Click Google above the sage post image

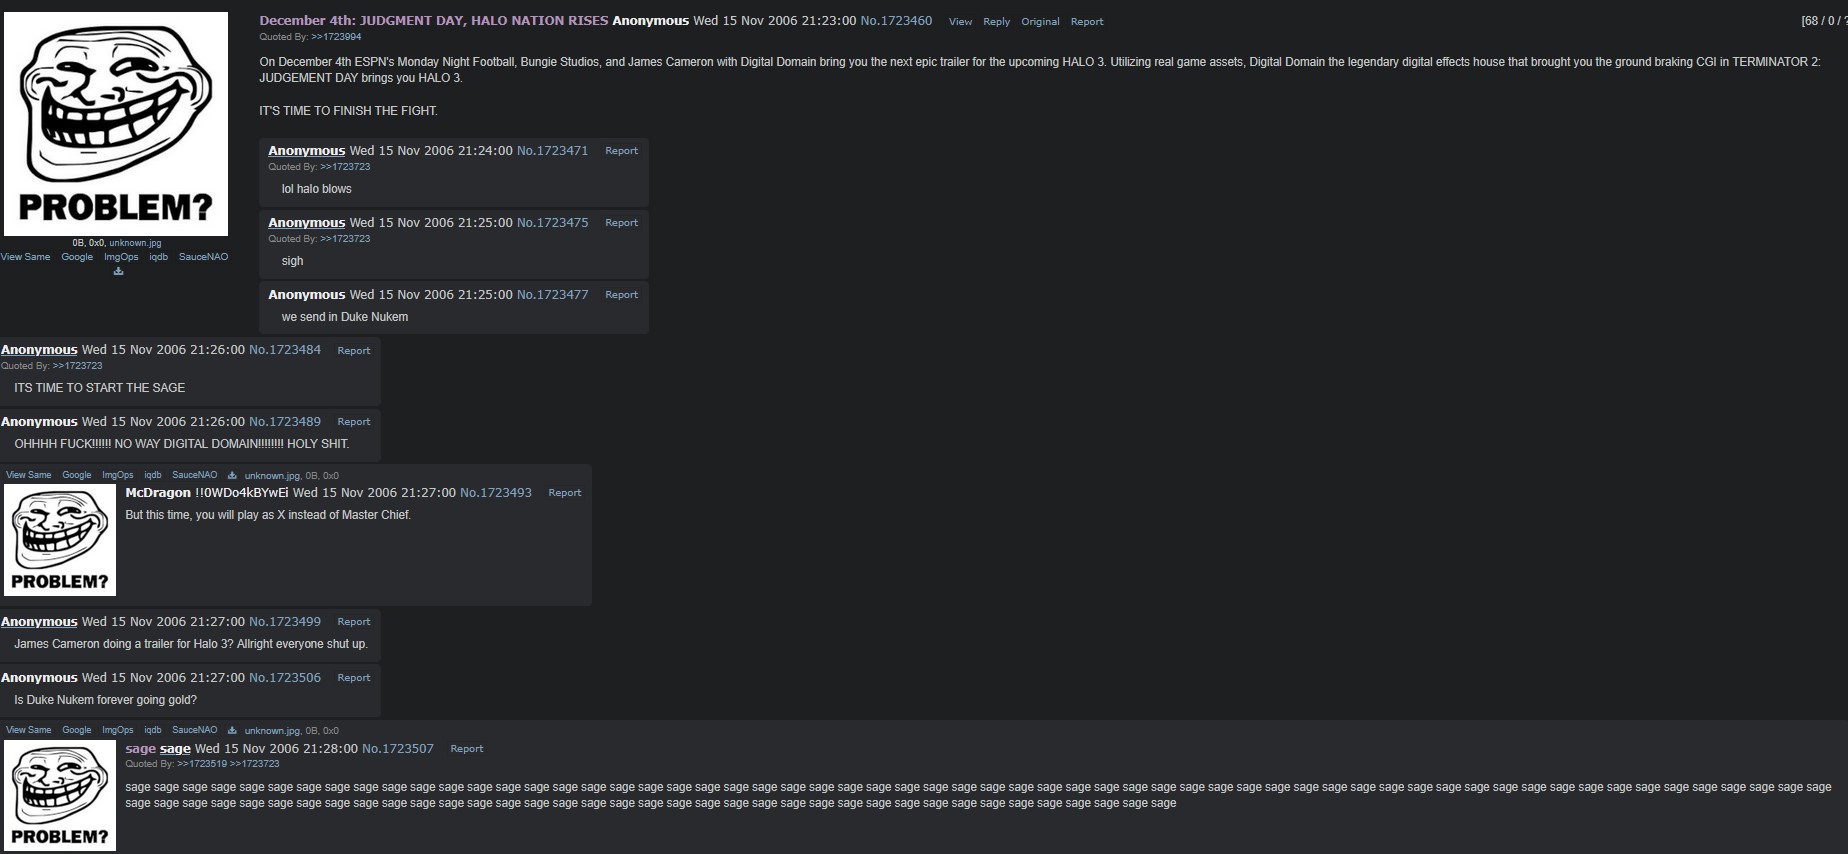[x=76, y=730]
